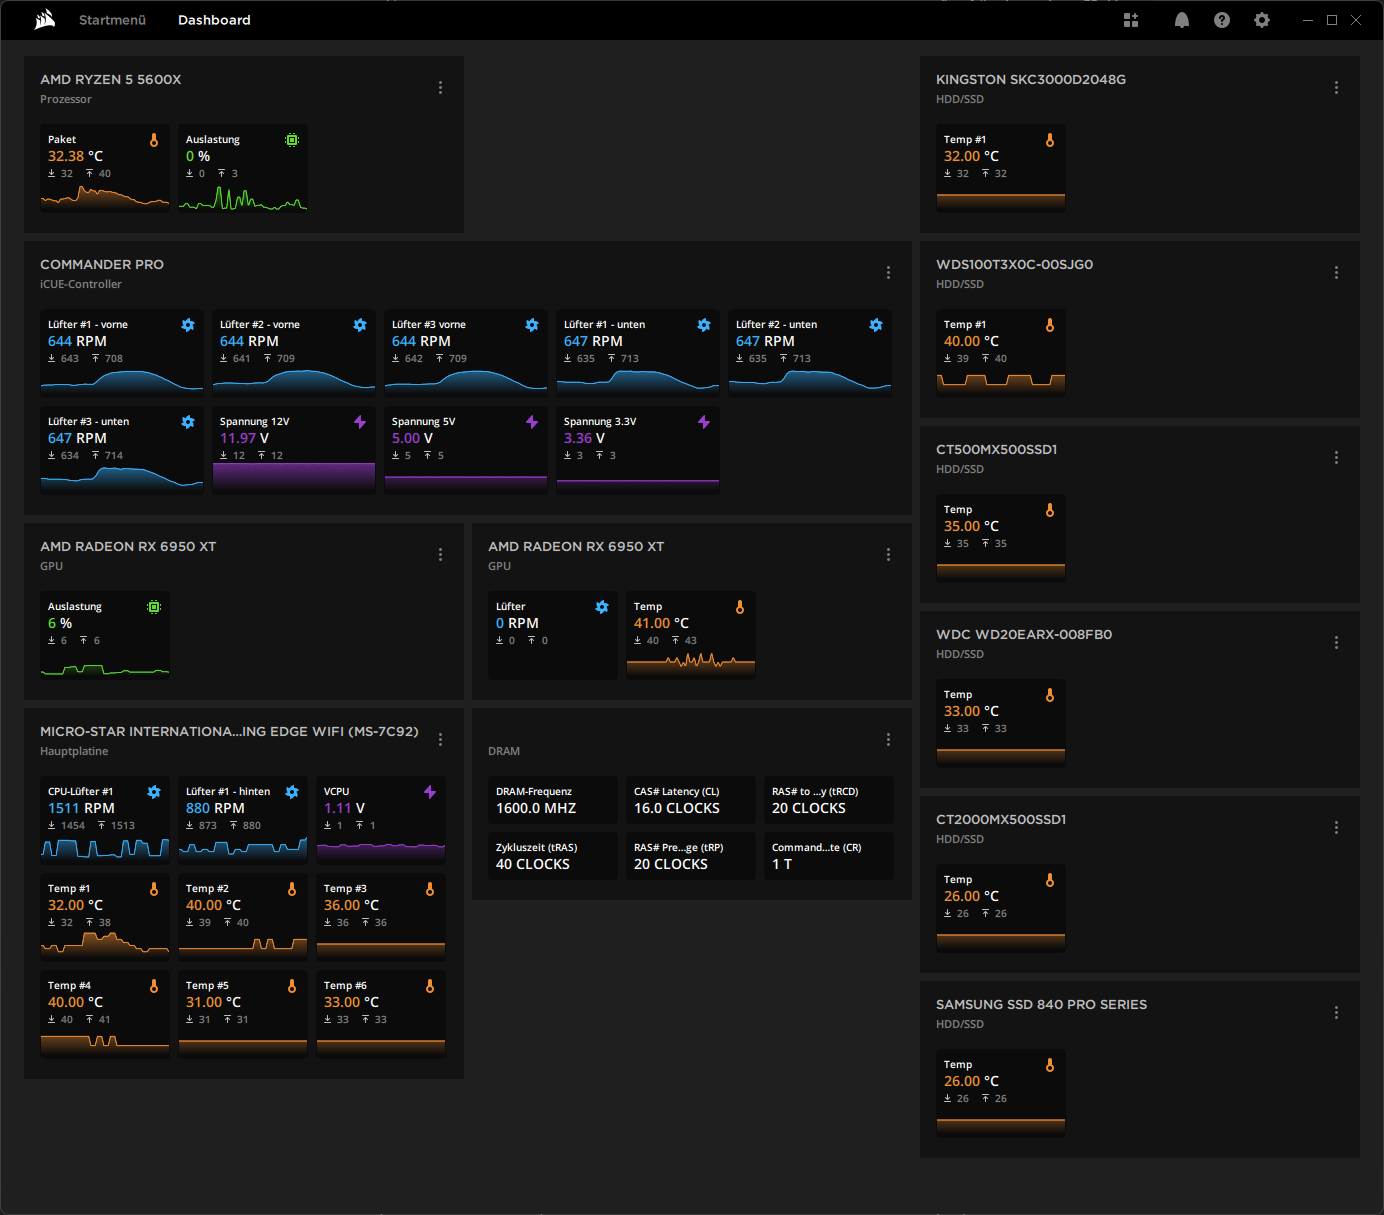Open CT2000MX500SSD1 options menu
1384x1215 pixels.
(1336, 828)
